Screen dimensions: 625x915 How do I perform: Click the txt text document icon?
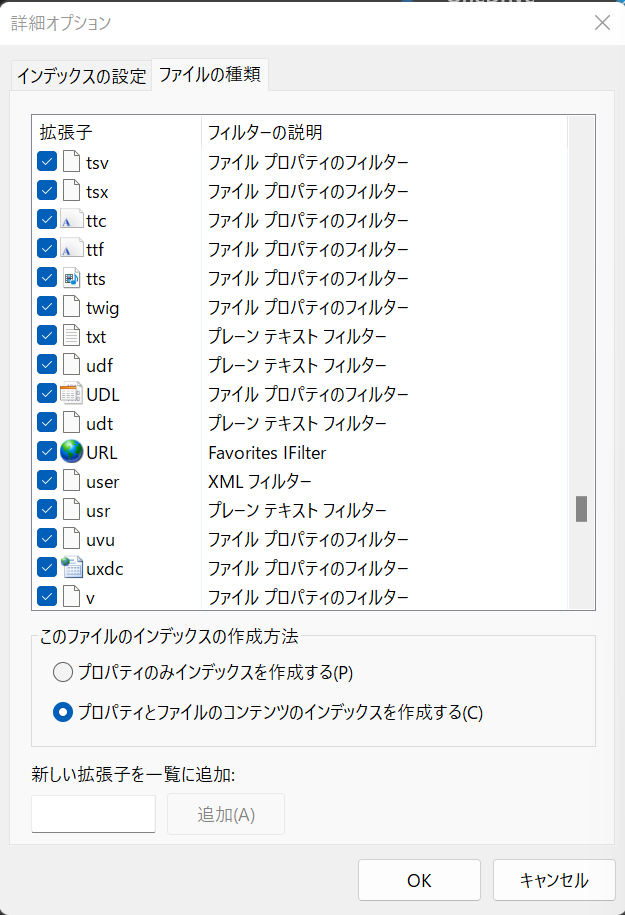pos(71,336)
